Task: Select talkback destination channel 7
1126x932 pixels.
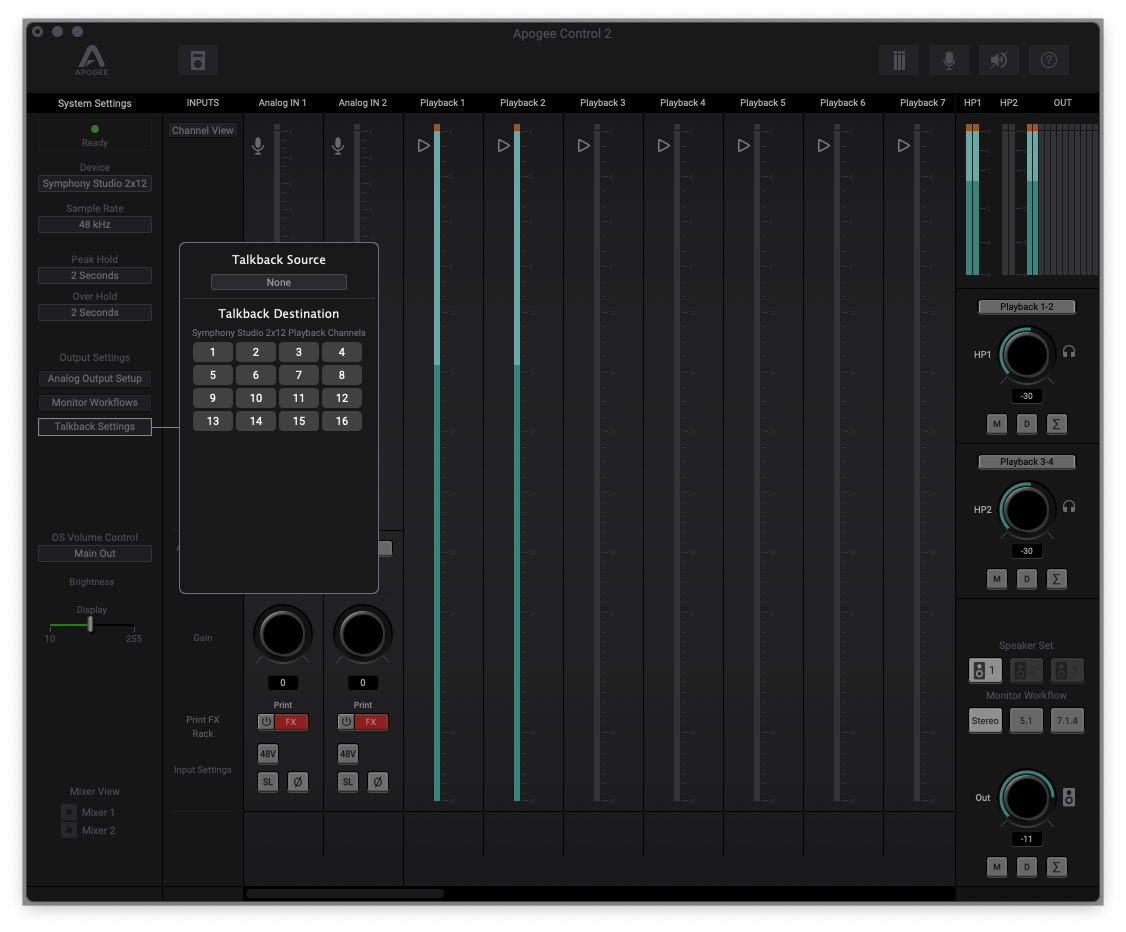Action: pyautogui.click(x=298, y=375)
